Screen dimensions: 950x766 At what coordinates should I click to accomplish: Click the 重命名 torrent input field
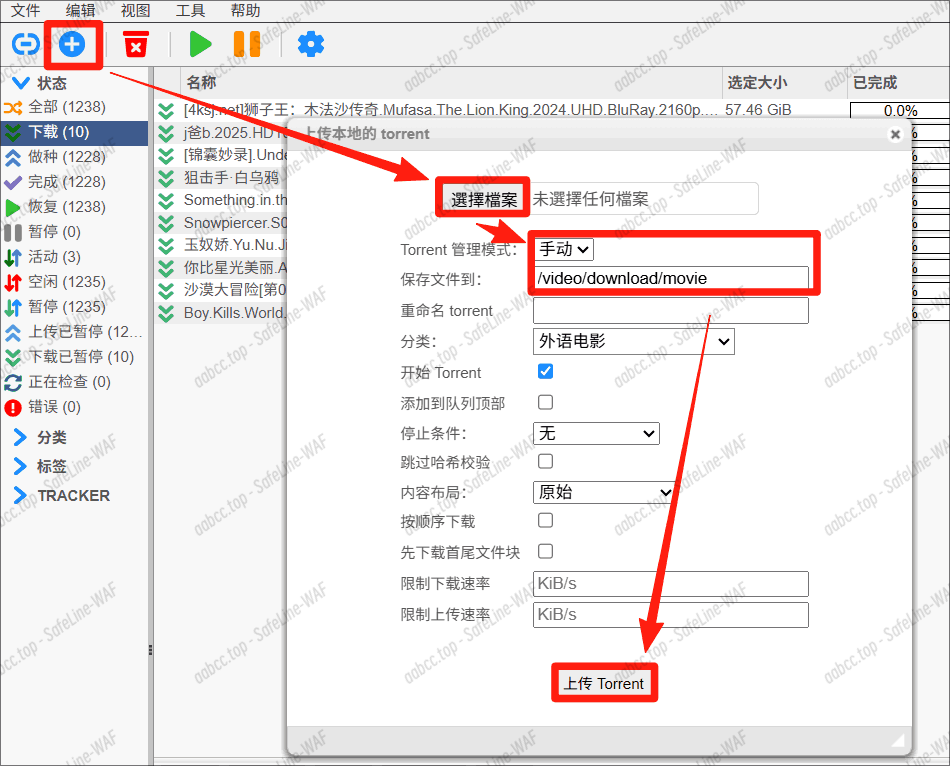click(671, 310)
